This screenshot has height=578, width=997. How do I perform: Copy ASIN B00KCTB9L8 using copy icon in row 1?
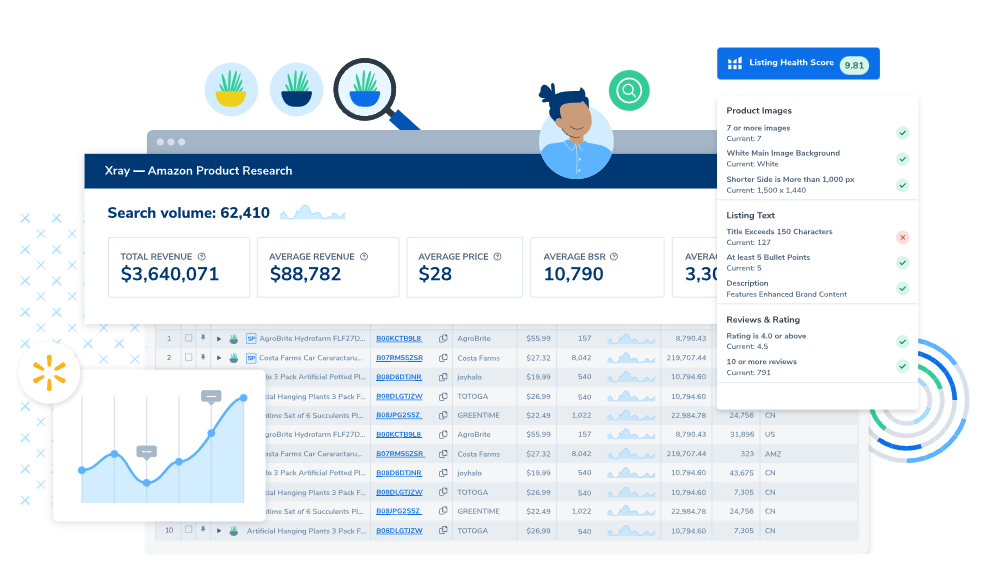point(443,338)
